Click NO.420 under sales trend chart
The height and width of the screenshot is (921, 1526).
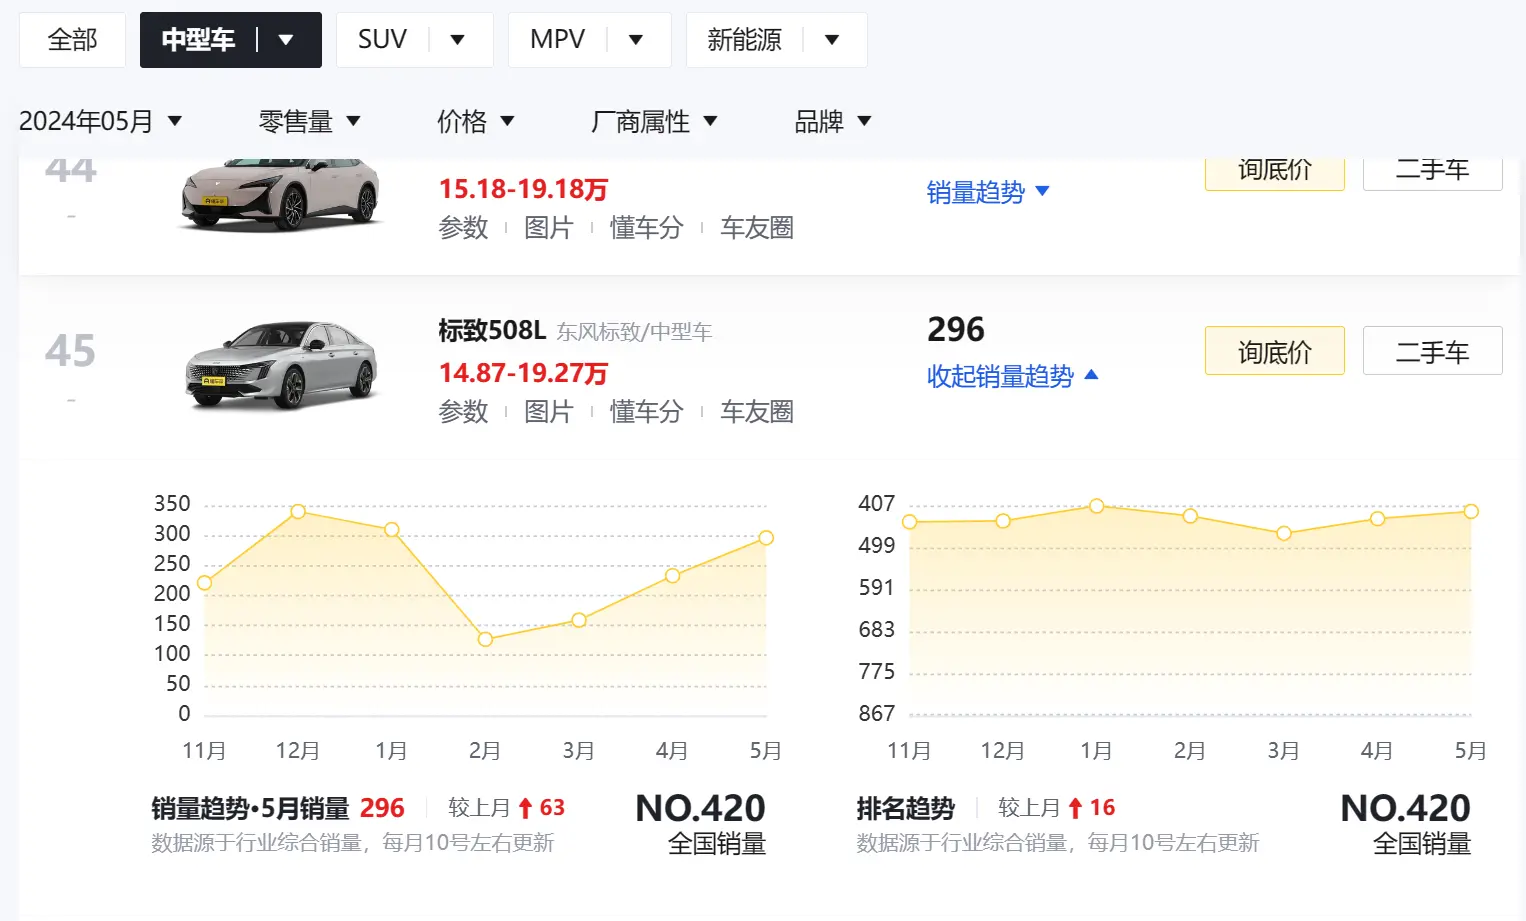(x=700, y=808)
